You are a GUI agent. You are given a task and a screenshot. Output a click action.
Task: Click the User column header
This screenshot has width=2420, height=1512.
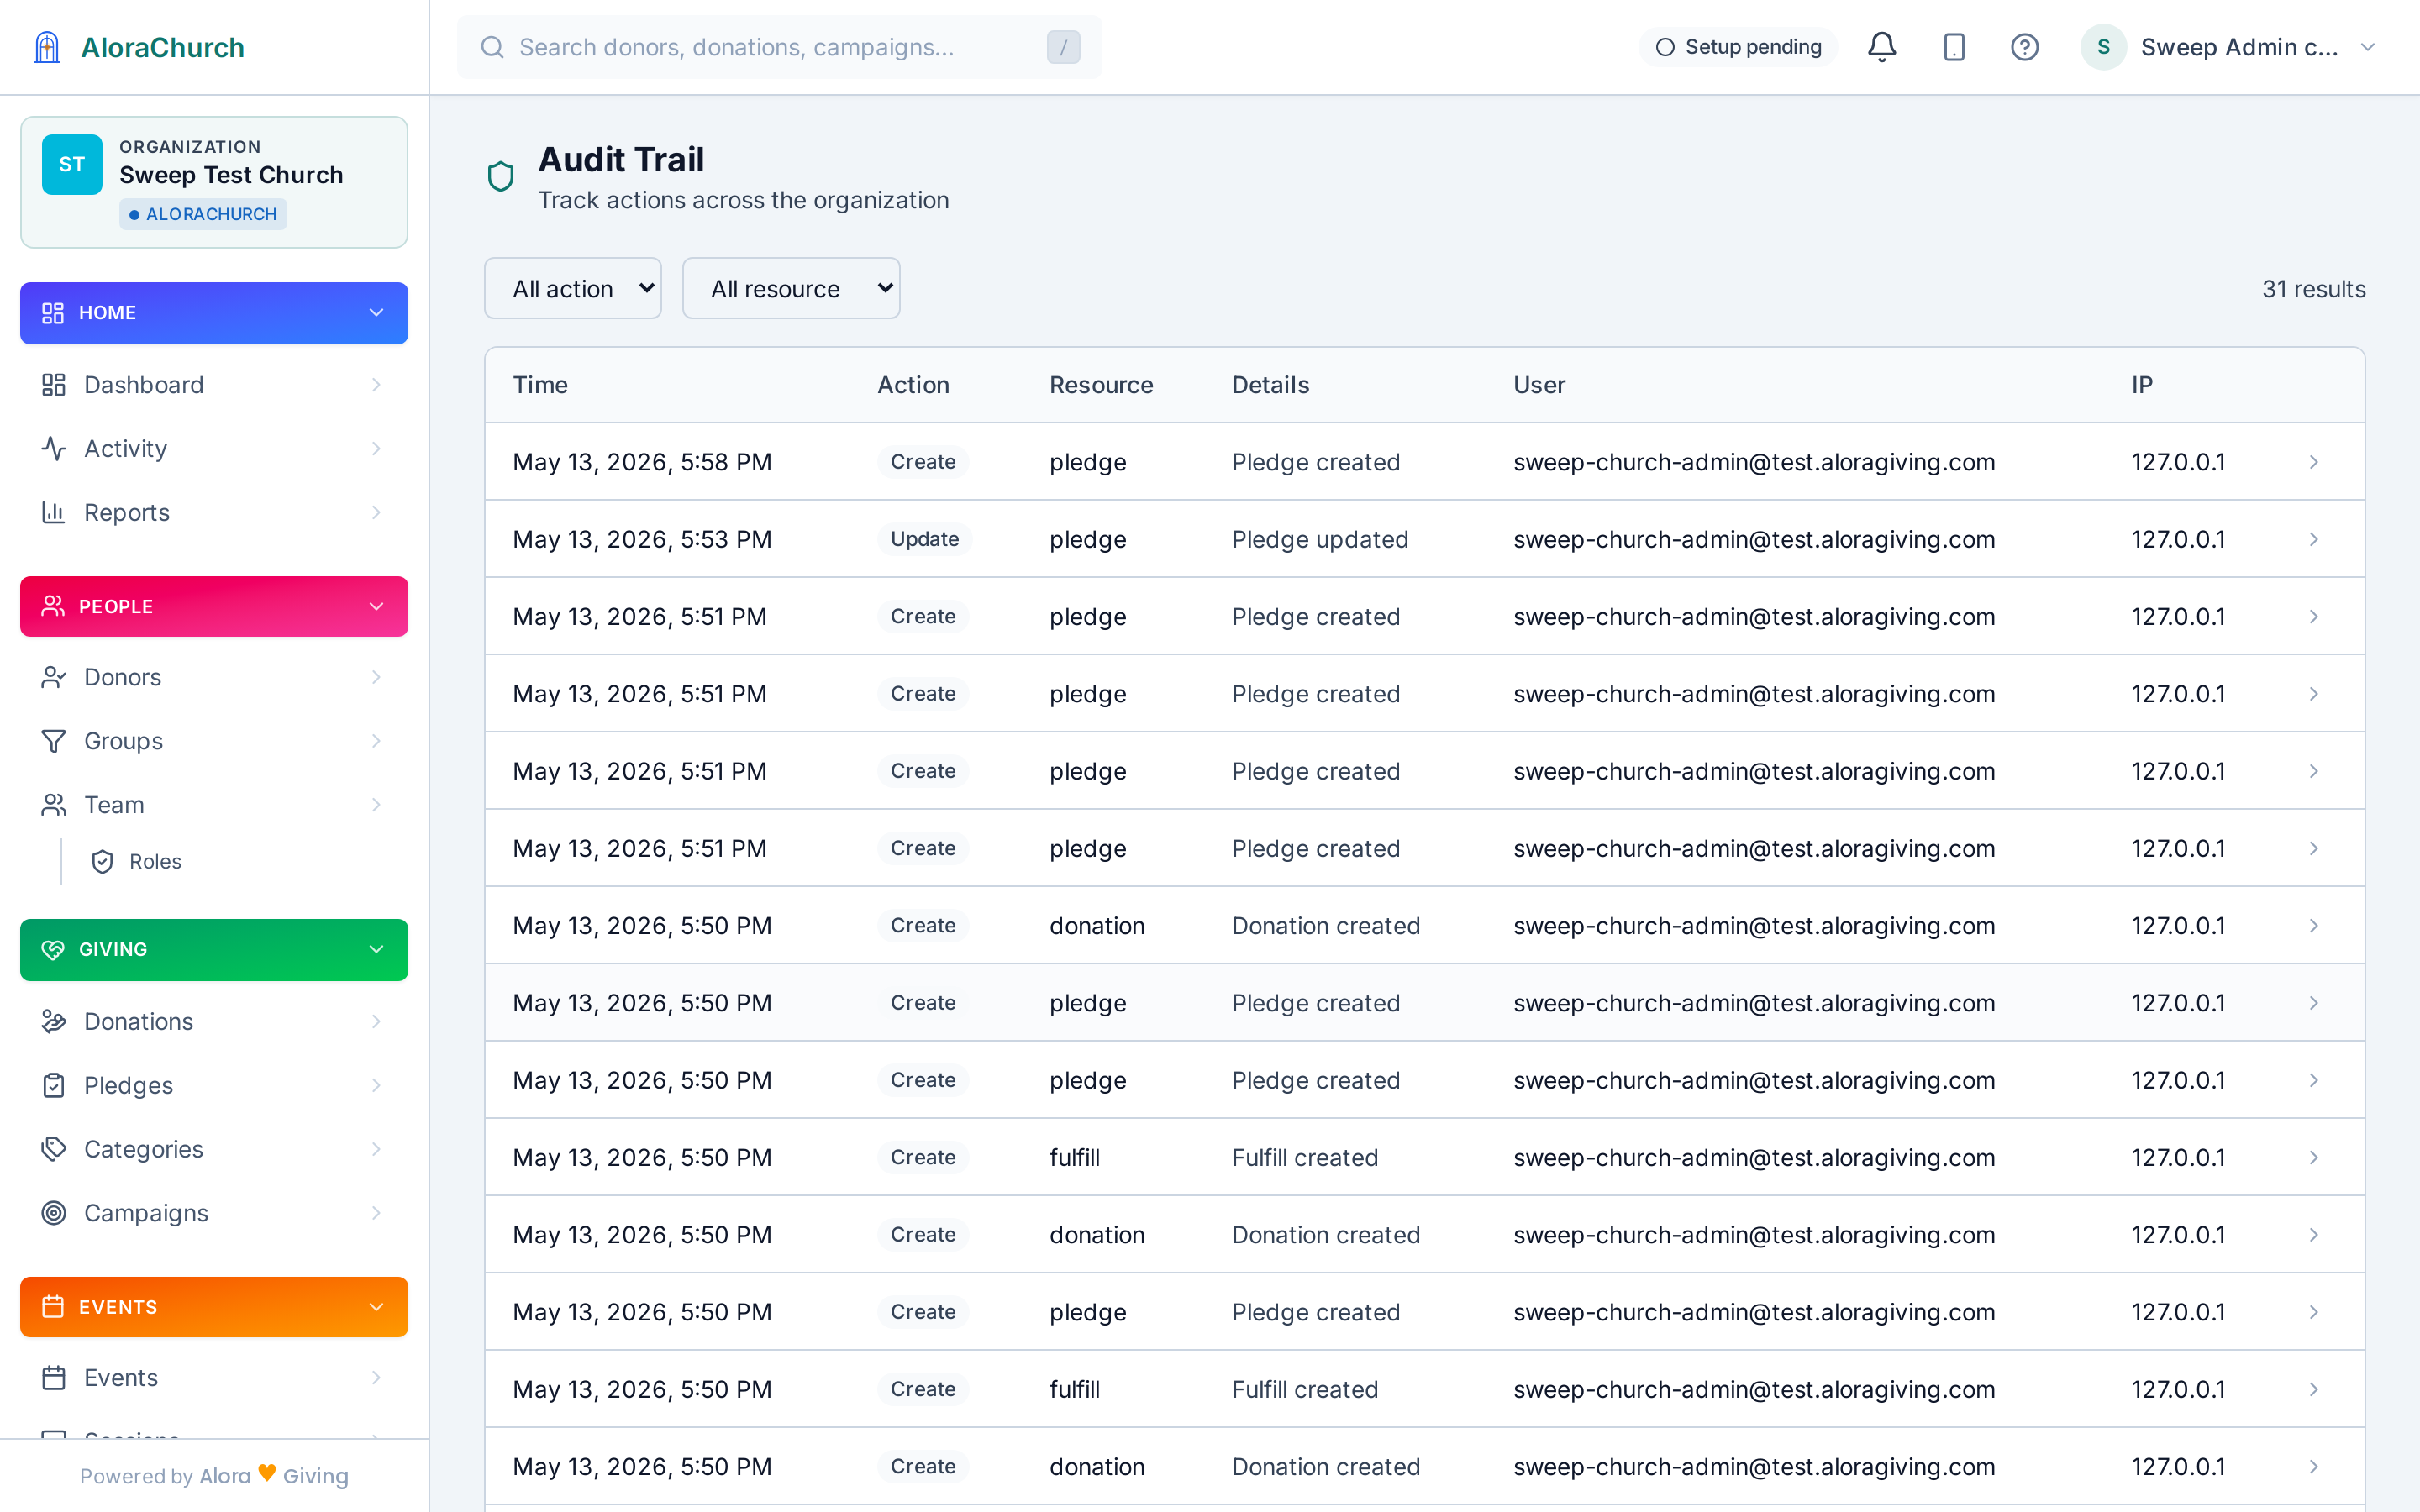pos(1539,385)
